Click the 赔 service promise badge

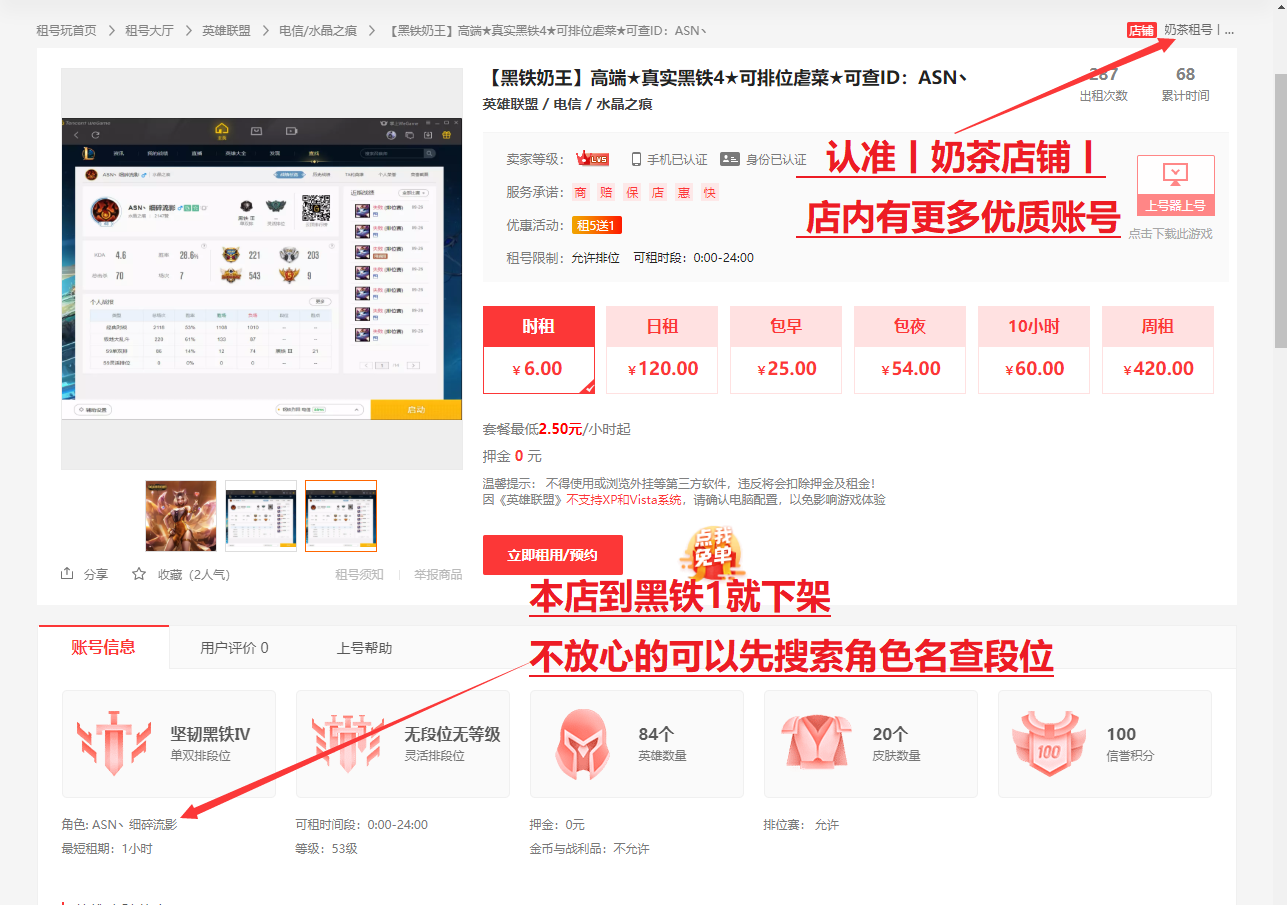(607, 192)
